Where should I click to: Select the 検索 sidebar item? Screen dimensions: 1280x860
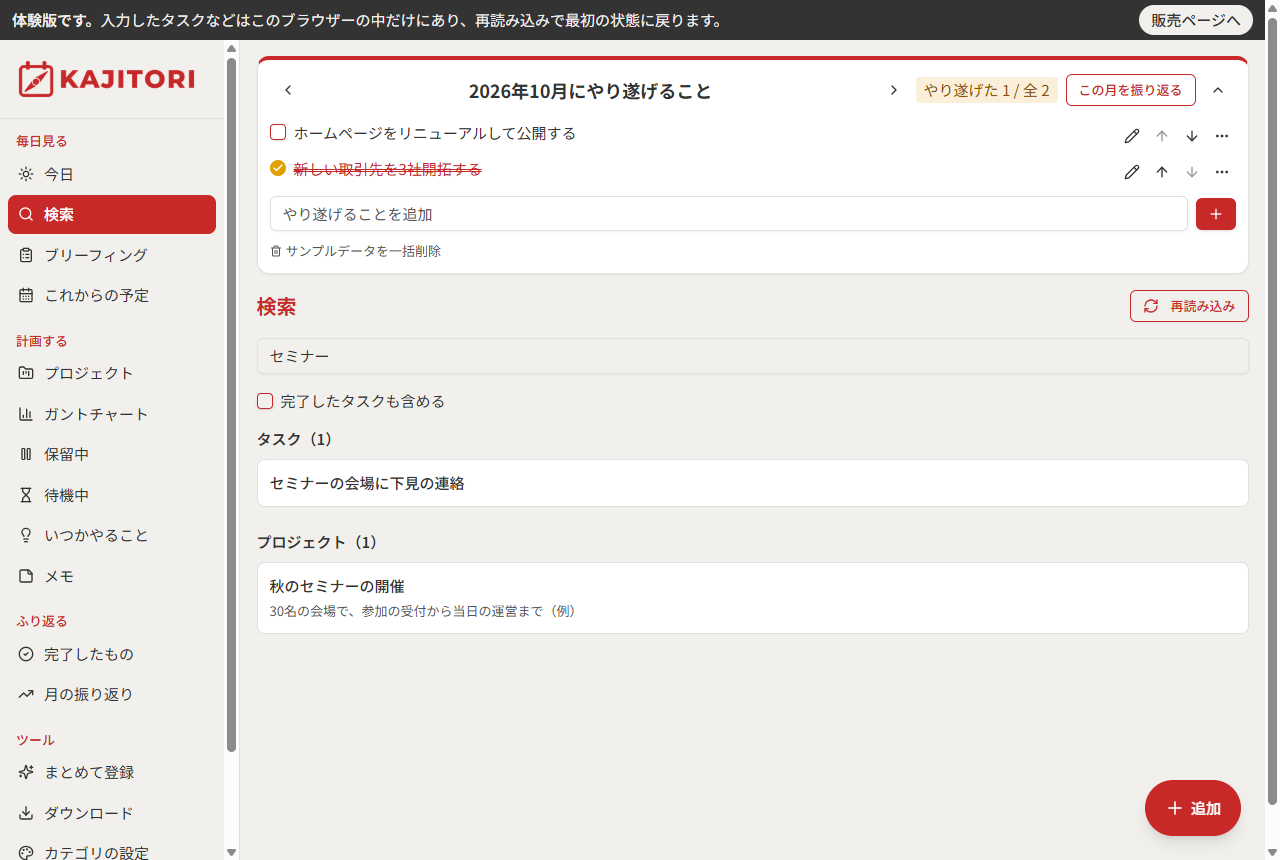click(112, 214)
